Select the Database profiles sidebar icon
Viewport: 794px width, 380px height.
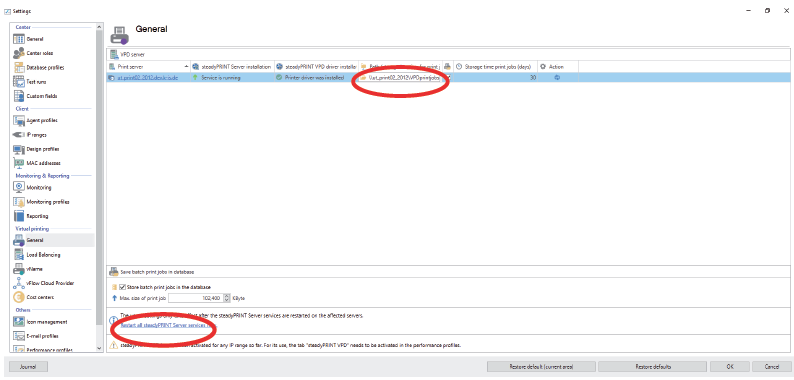tap(19, 67)
